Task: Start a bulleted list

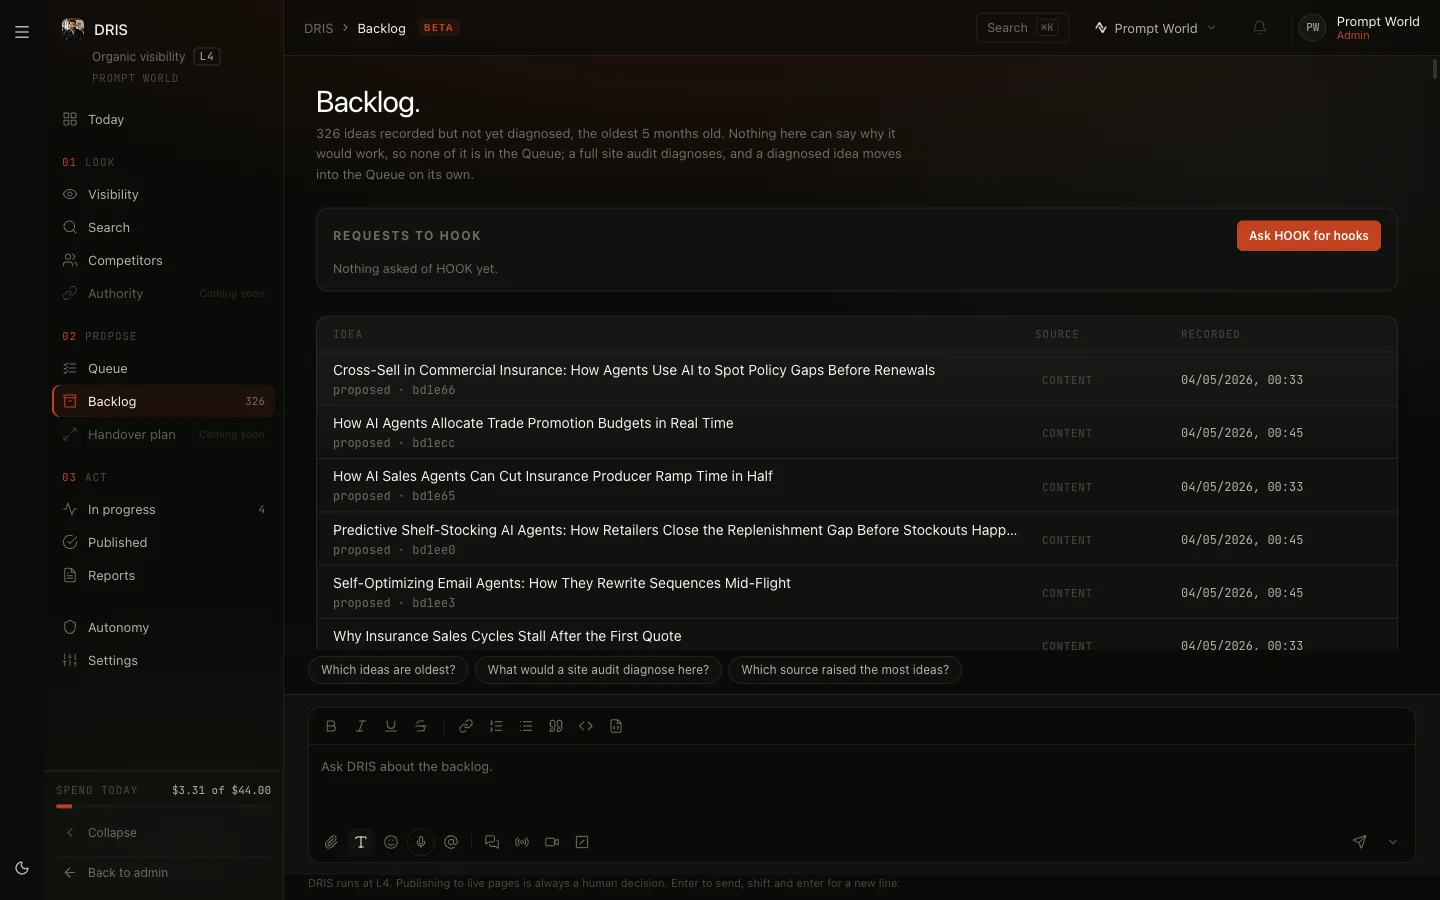Action: pyautogui.click(x=526, y=726)
